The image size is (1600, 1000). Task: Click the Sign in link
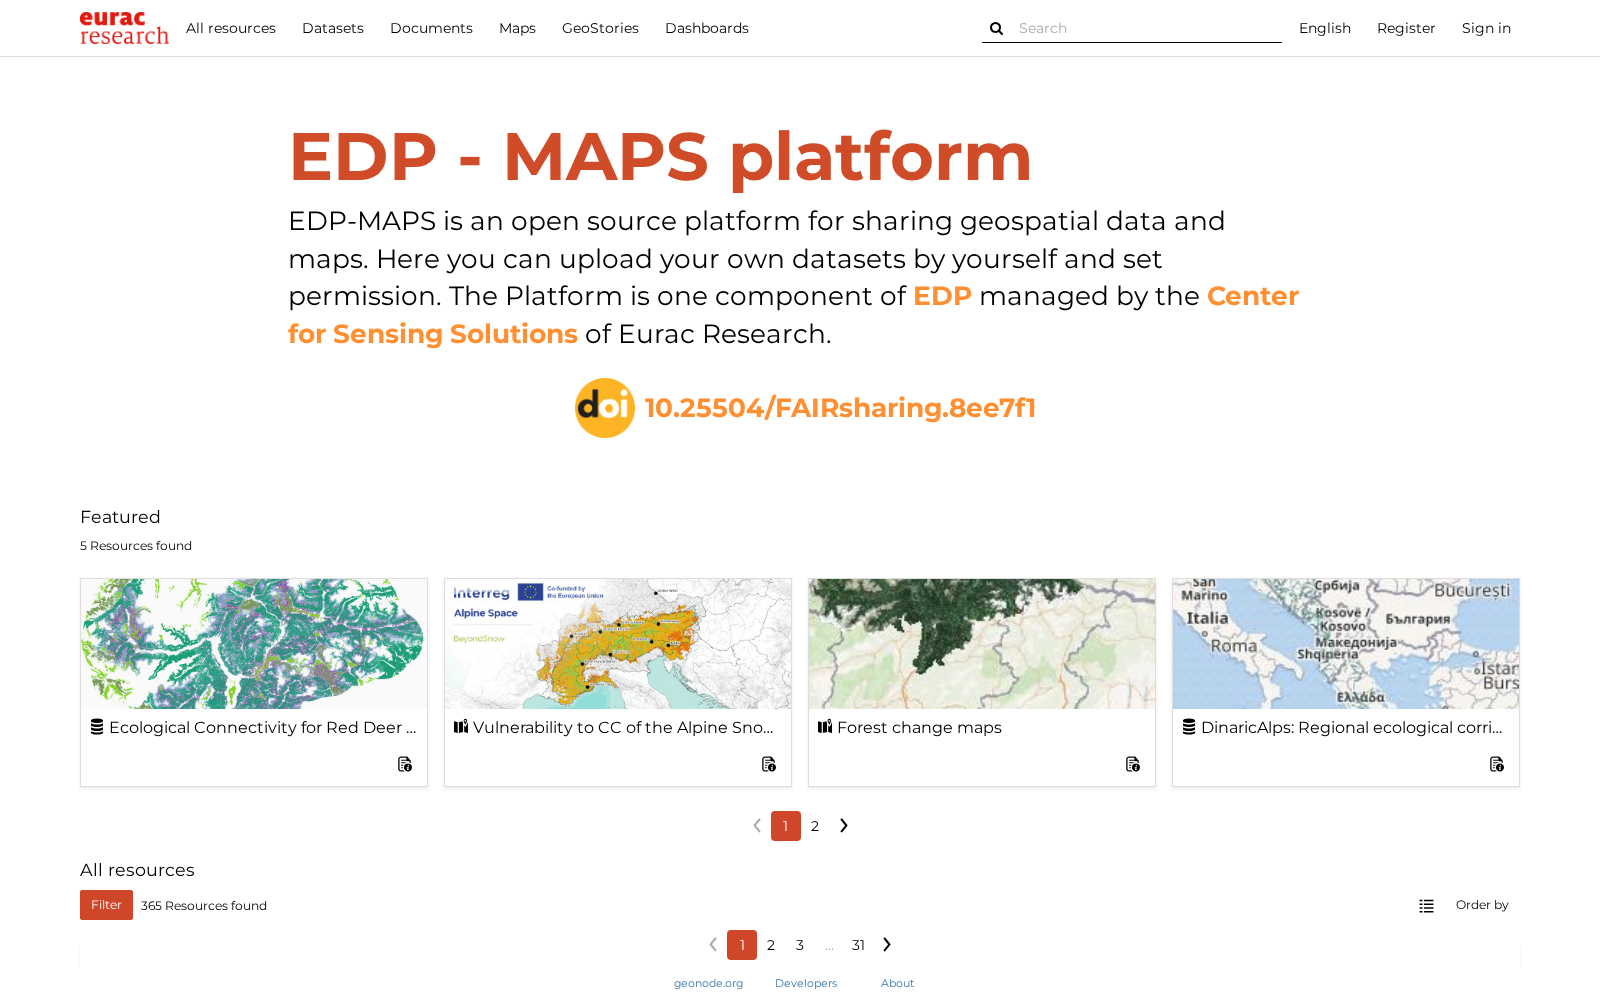pos(1486,28)
